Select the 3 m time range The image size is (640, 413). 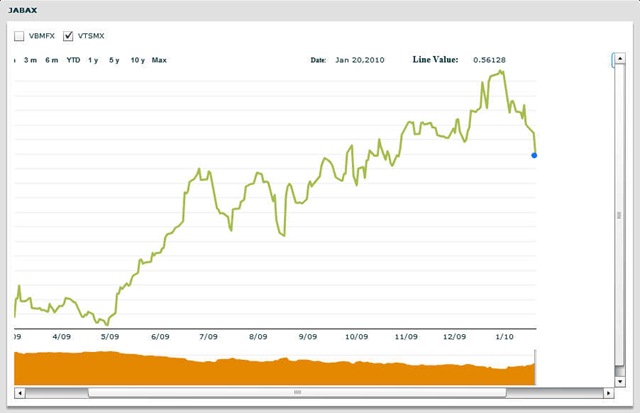pyautogui.click(x=30, y=60)
